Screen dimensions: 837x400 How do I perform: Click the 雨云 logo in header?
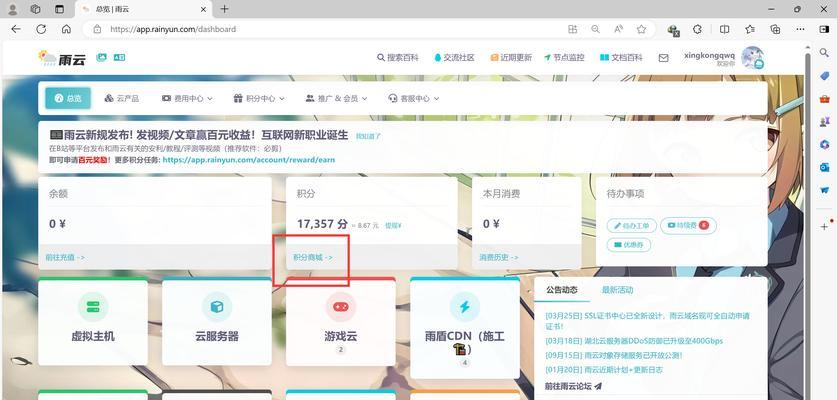point(62,58)
